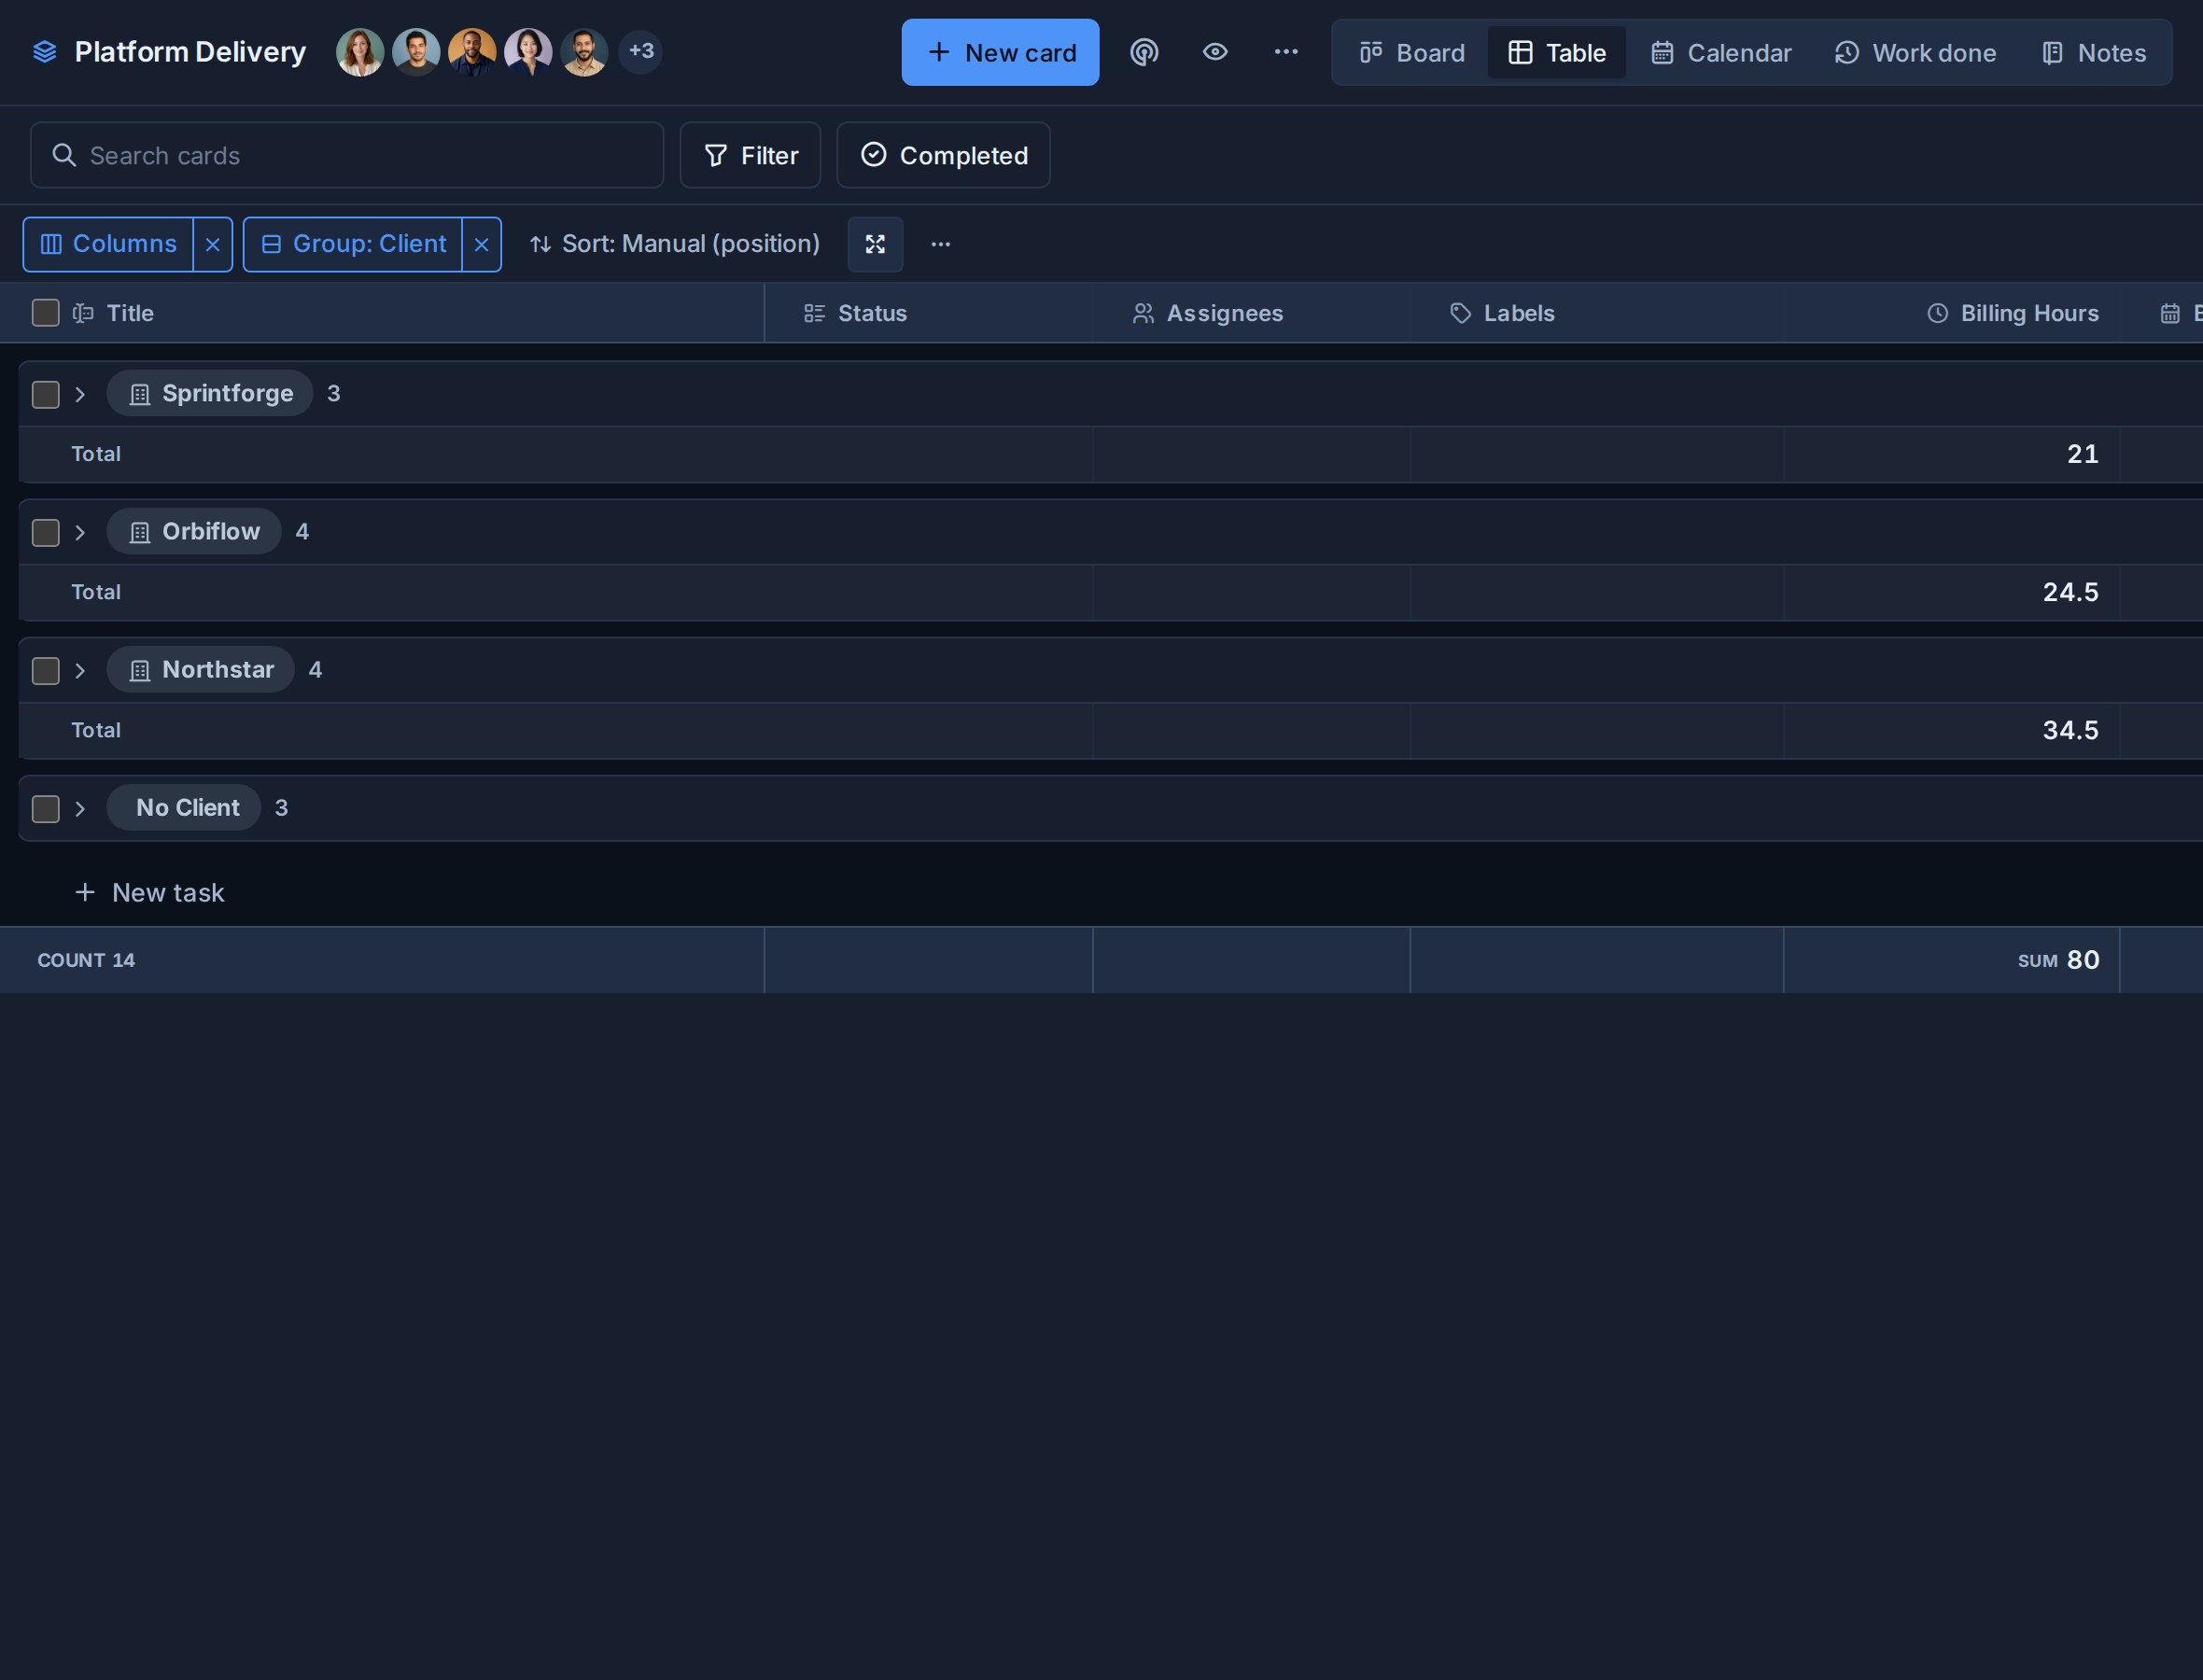The width and height of the screenshot is (2203, 1680).
Task: Check the Orbiflow group checkbox
Action: [x=45, y=532]
